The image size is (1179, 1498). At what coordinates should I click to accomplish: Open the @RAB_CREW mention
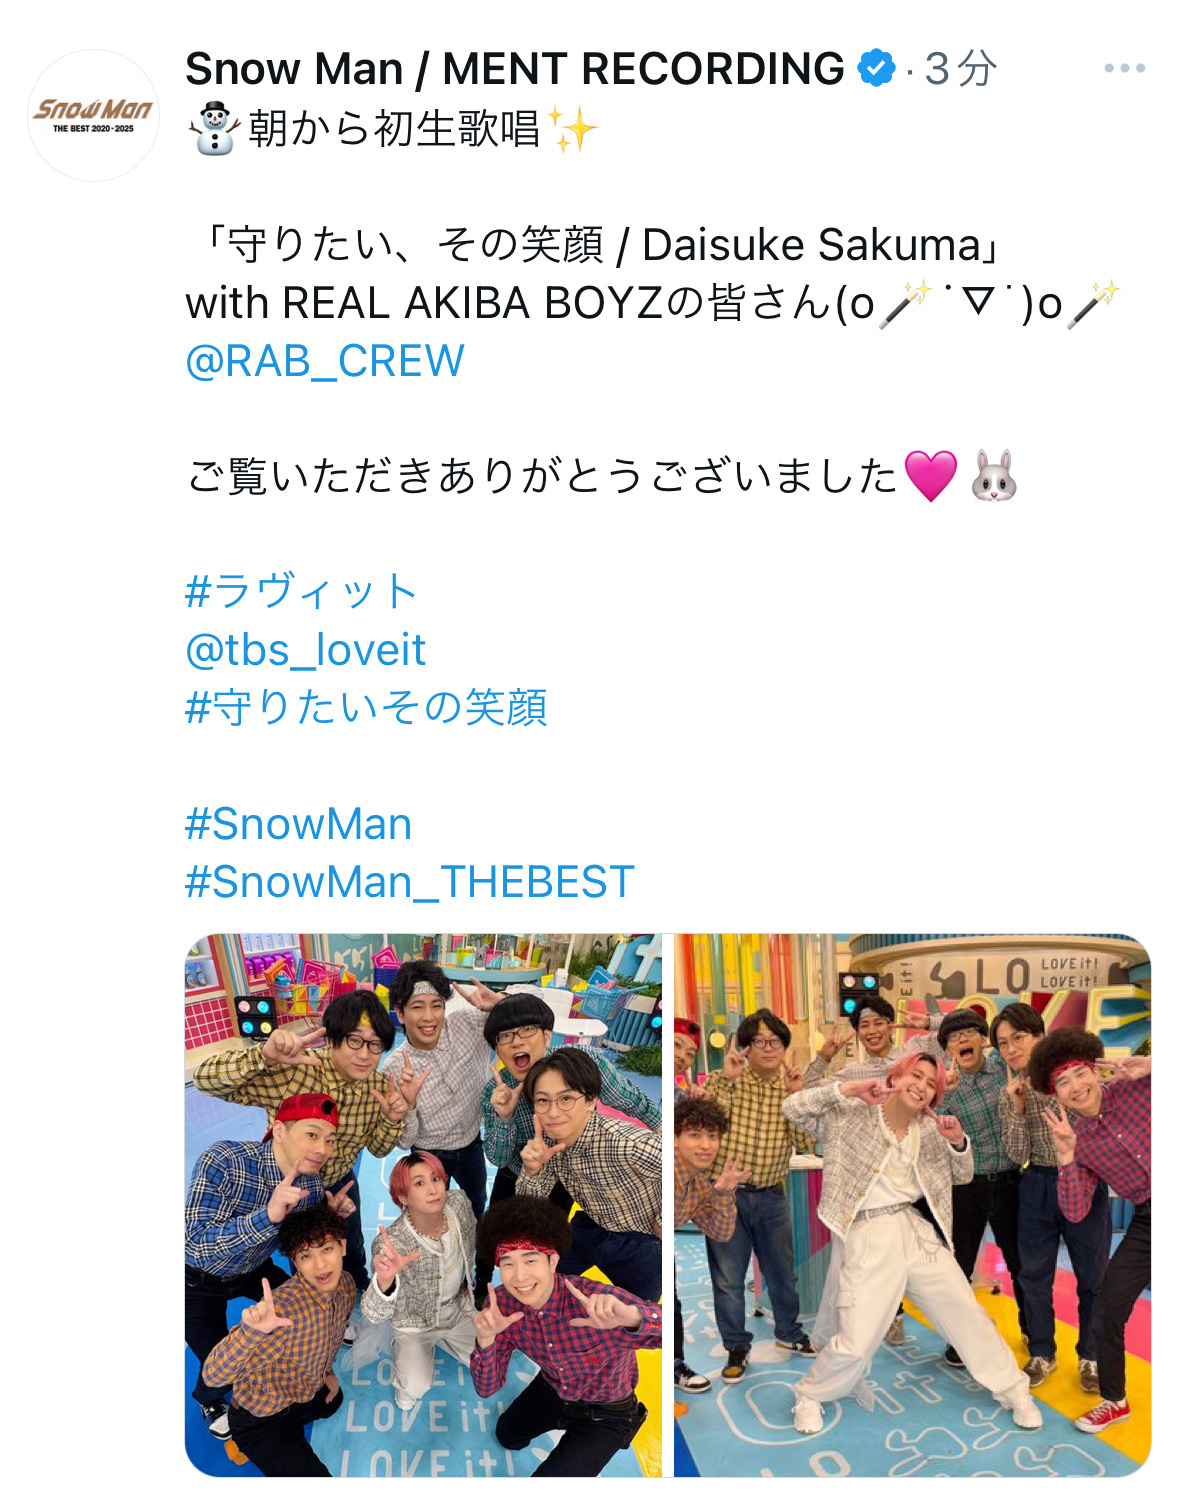coord(325,361)
